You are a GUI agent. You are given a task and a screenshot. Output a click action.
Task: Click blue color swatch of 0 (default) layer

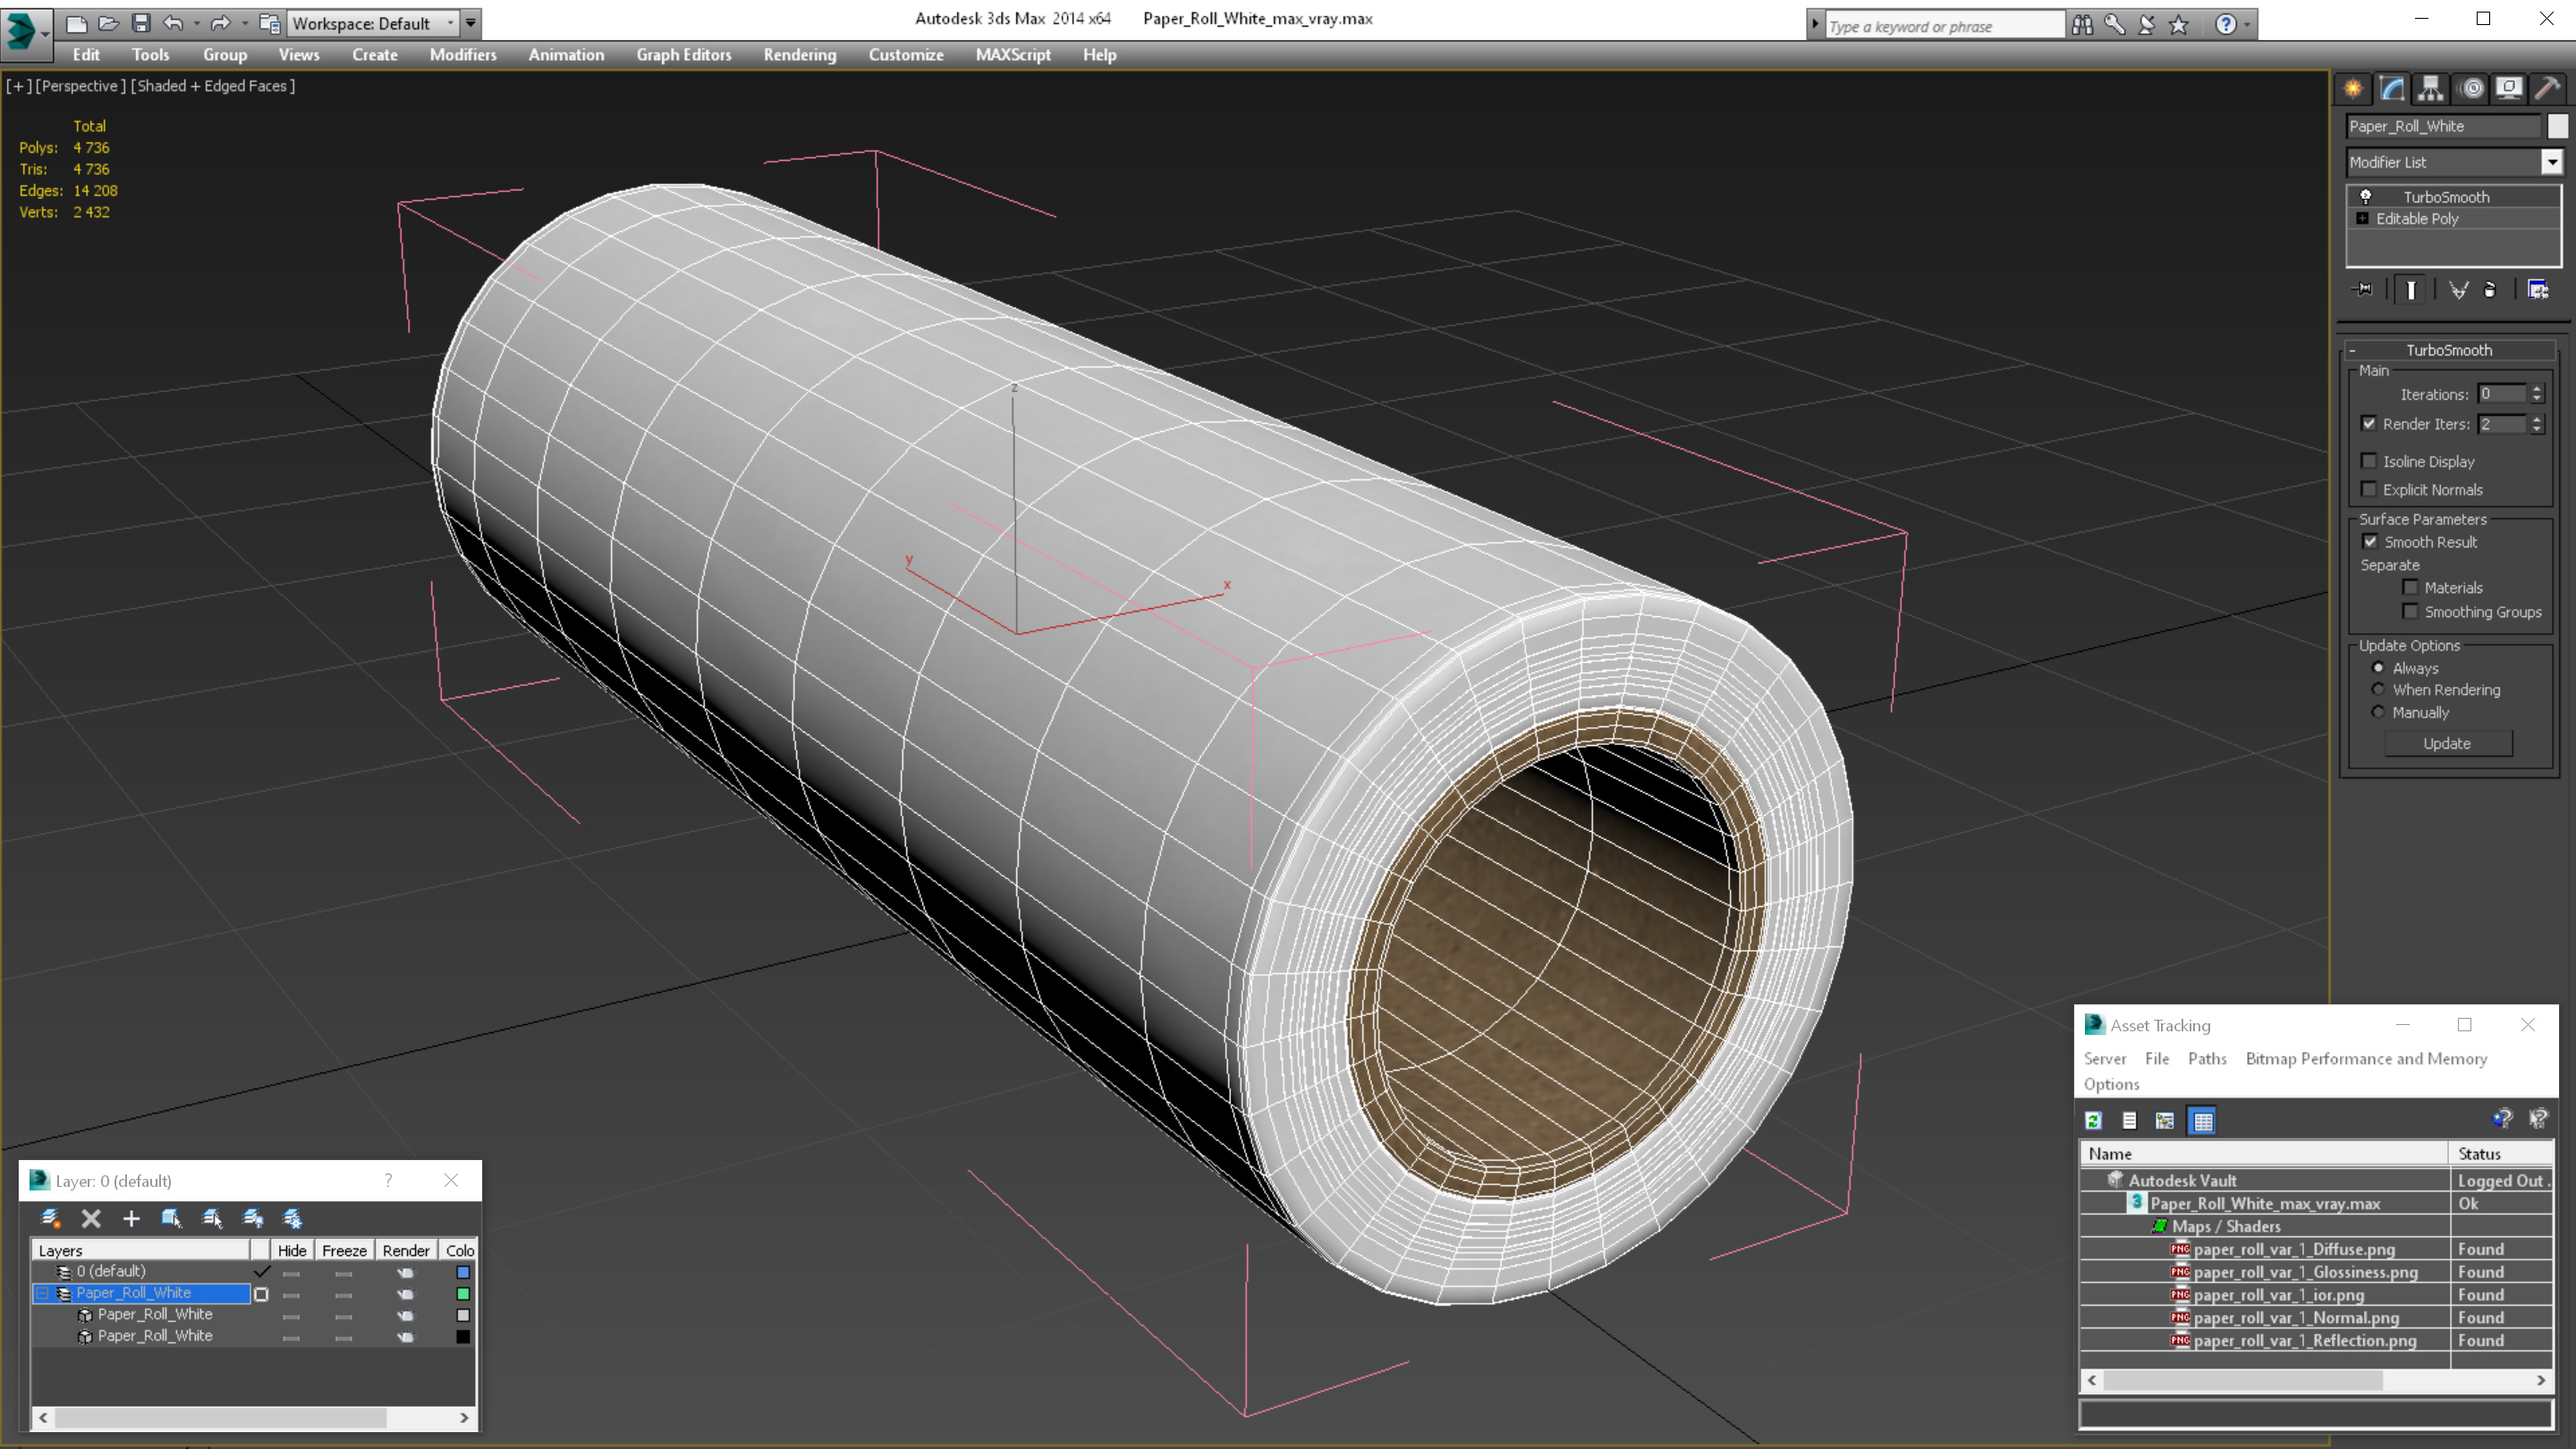tap(463, 1272)
